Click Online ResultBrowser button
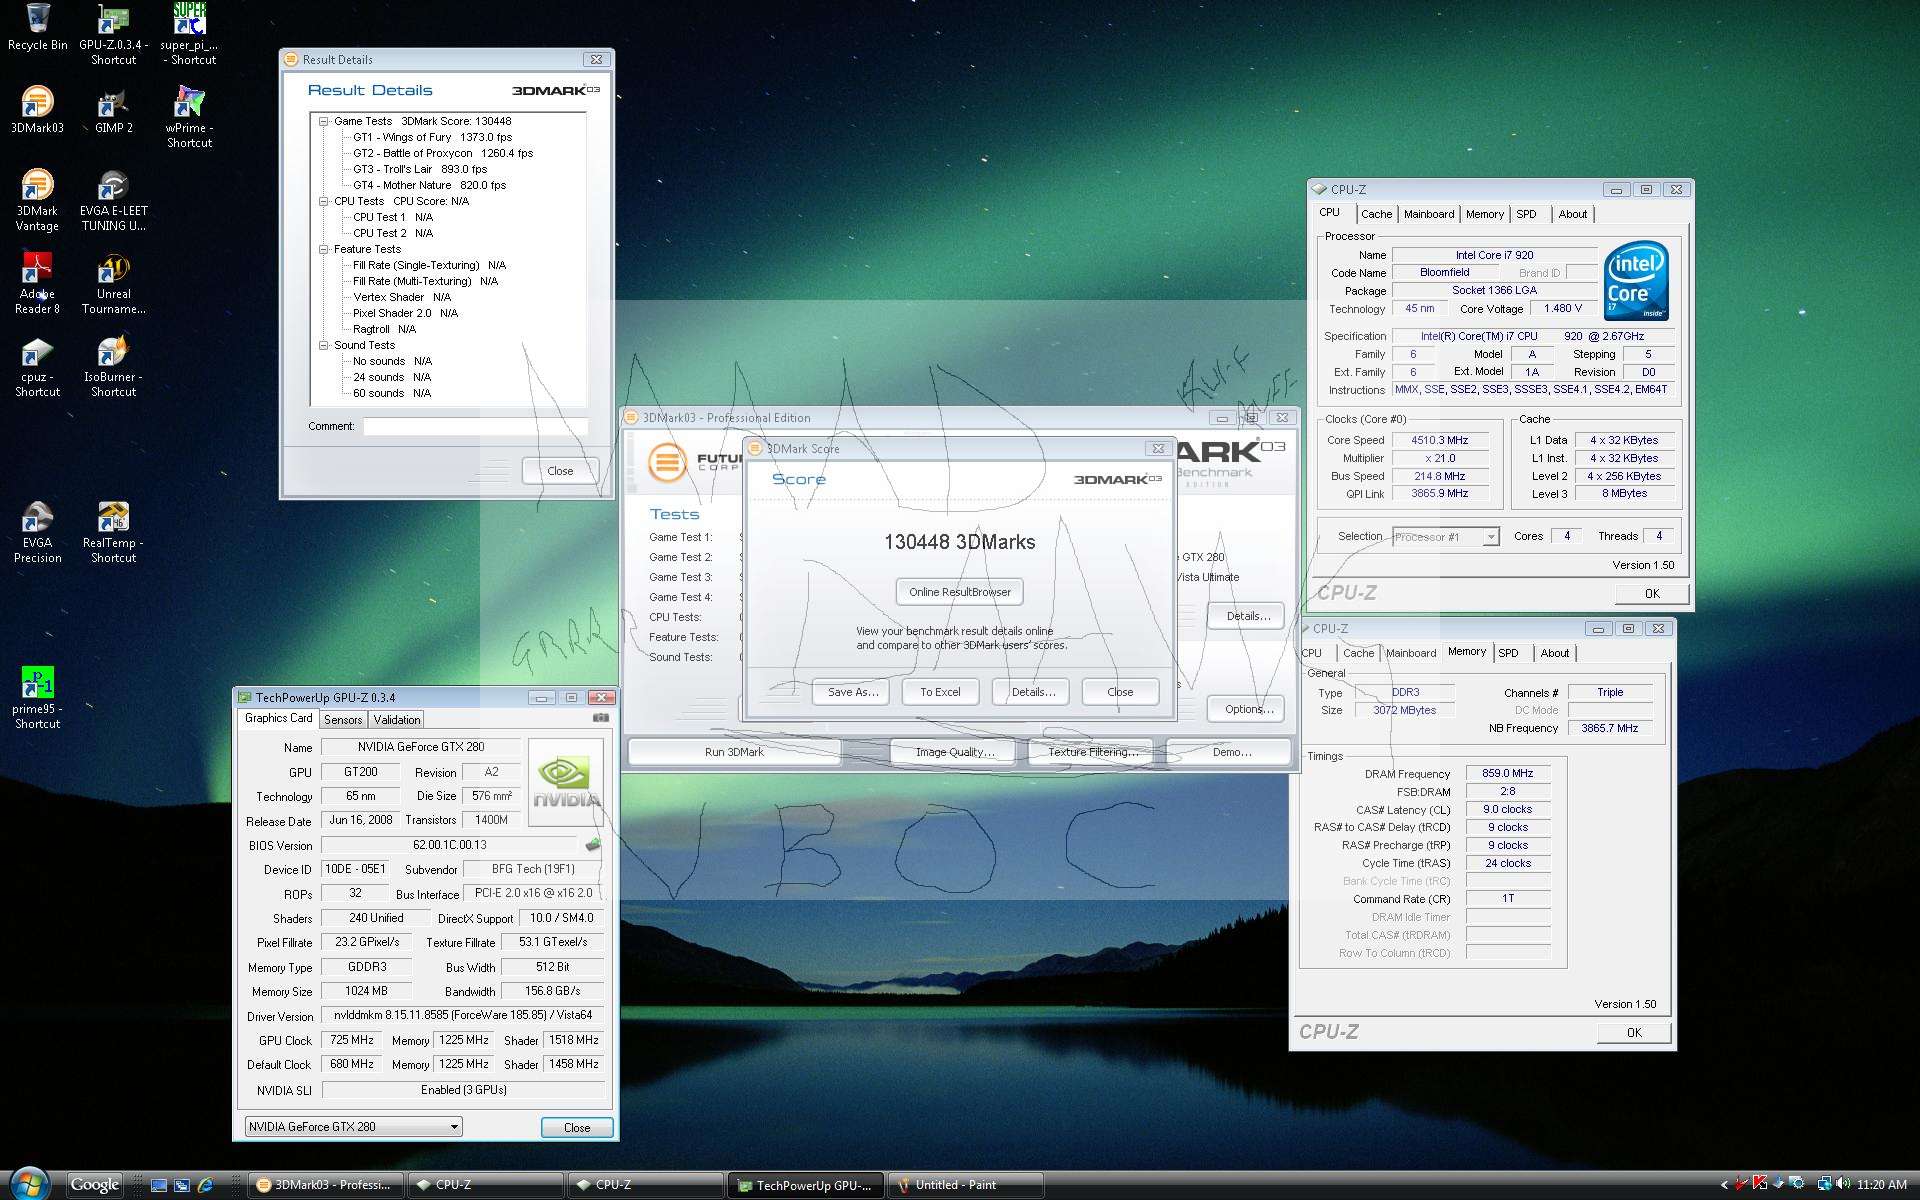 pos(960,592)
